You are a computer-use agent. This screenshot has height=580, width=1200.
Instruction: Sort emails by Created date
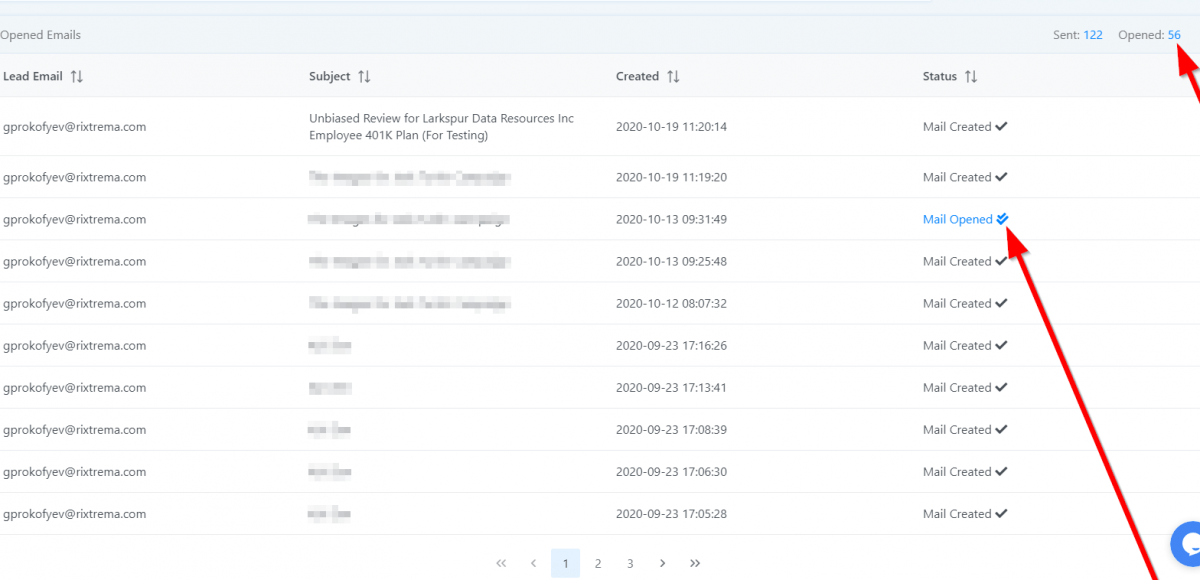[x=673, y=77]
